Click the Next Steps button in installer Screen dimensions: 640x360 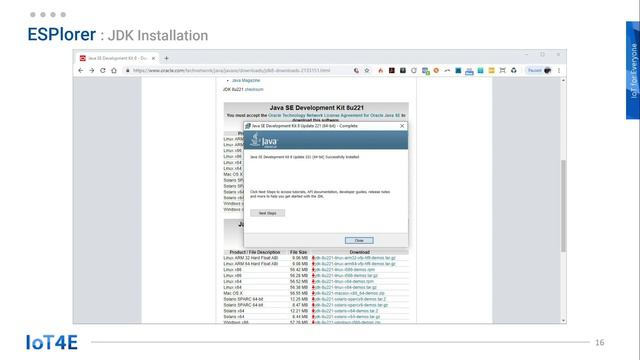267,213
